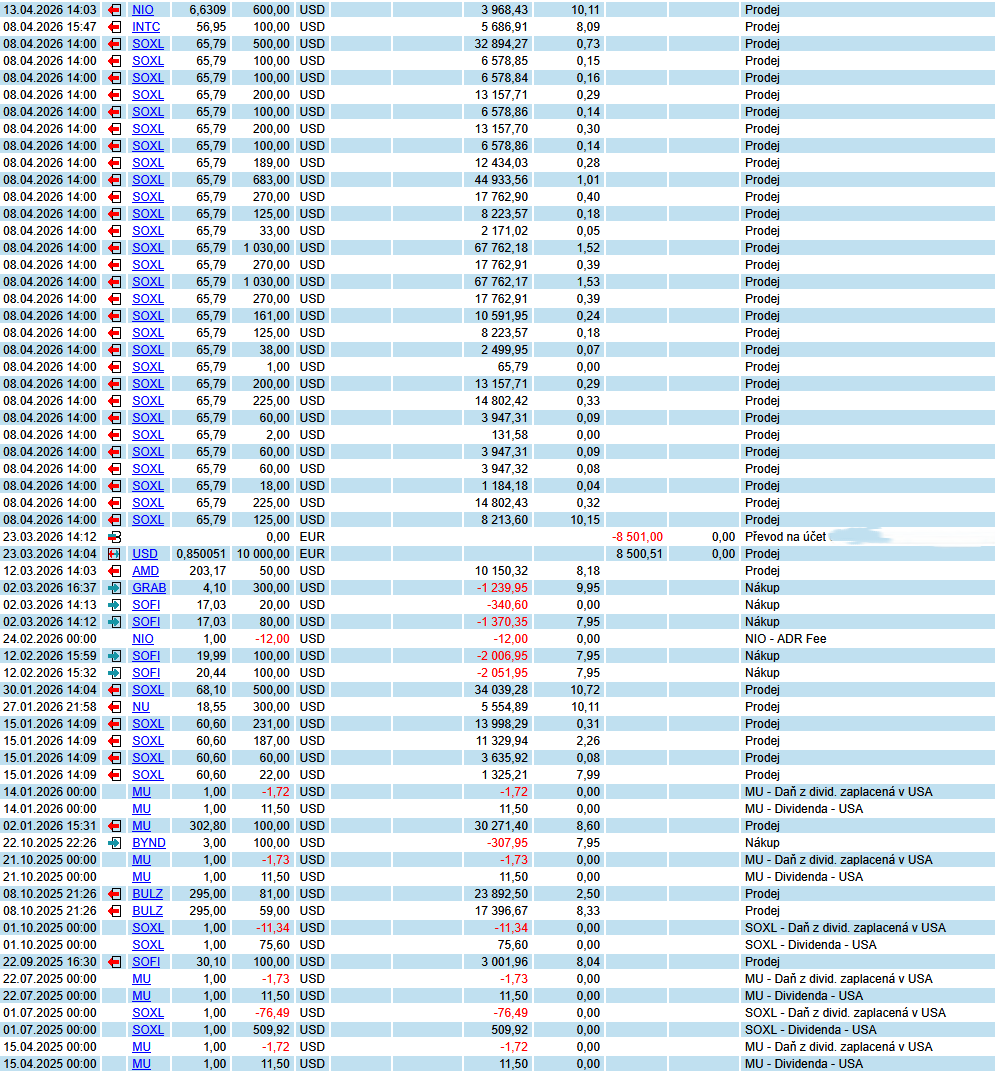Click the teal buy icon next to GRAB
Screen dimensions: 995x1071
[114, 588]
